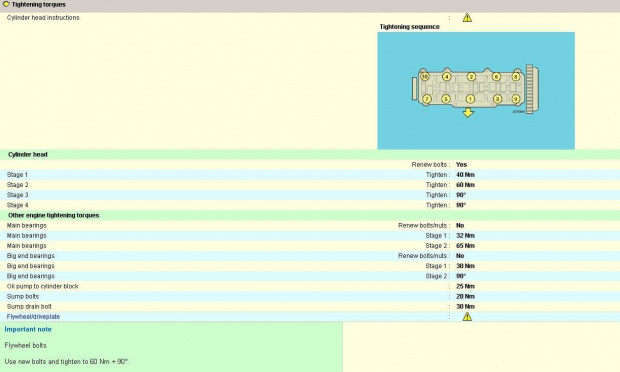Screen dimensions: 620x372
Task: Click the Important note heading
Action: (28, 329)
